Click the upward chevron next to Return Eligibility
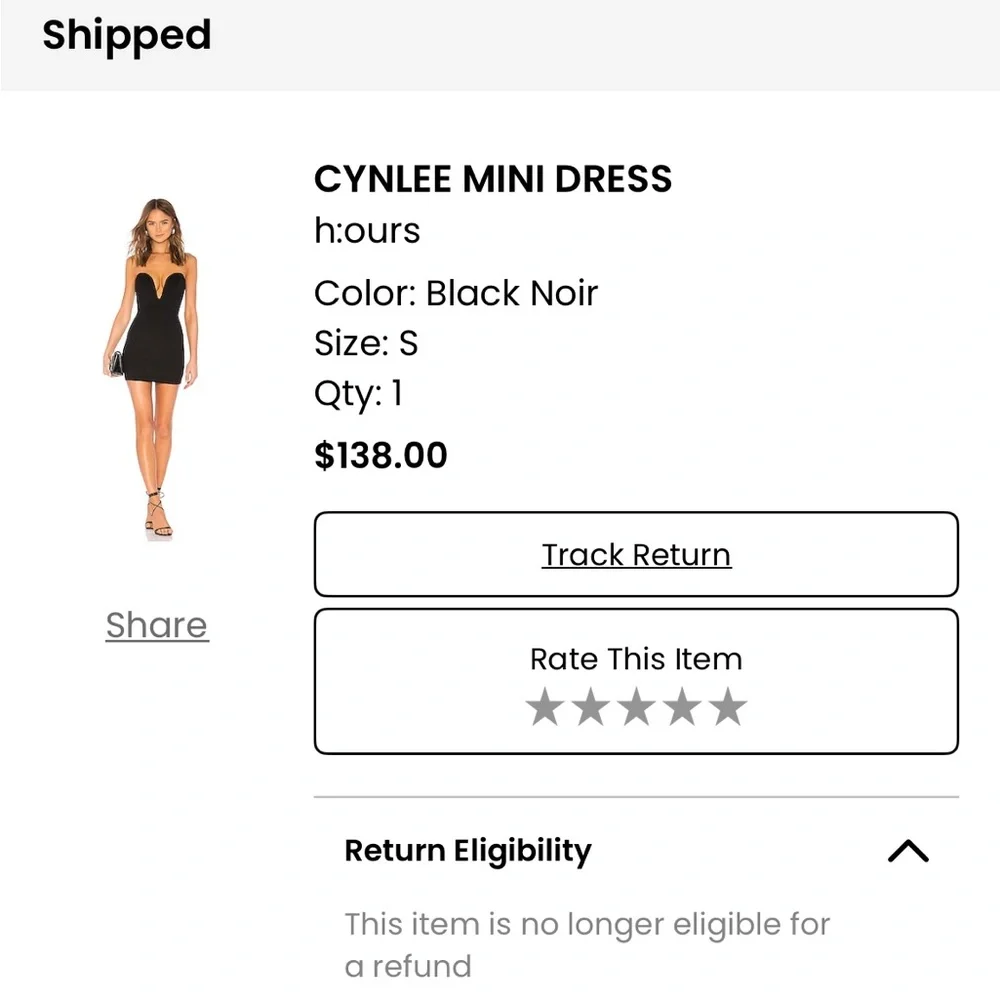 (x=908, y=851)
